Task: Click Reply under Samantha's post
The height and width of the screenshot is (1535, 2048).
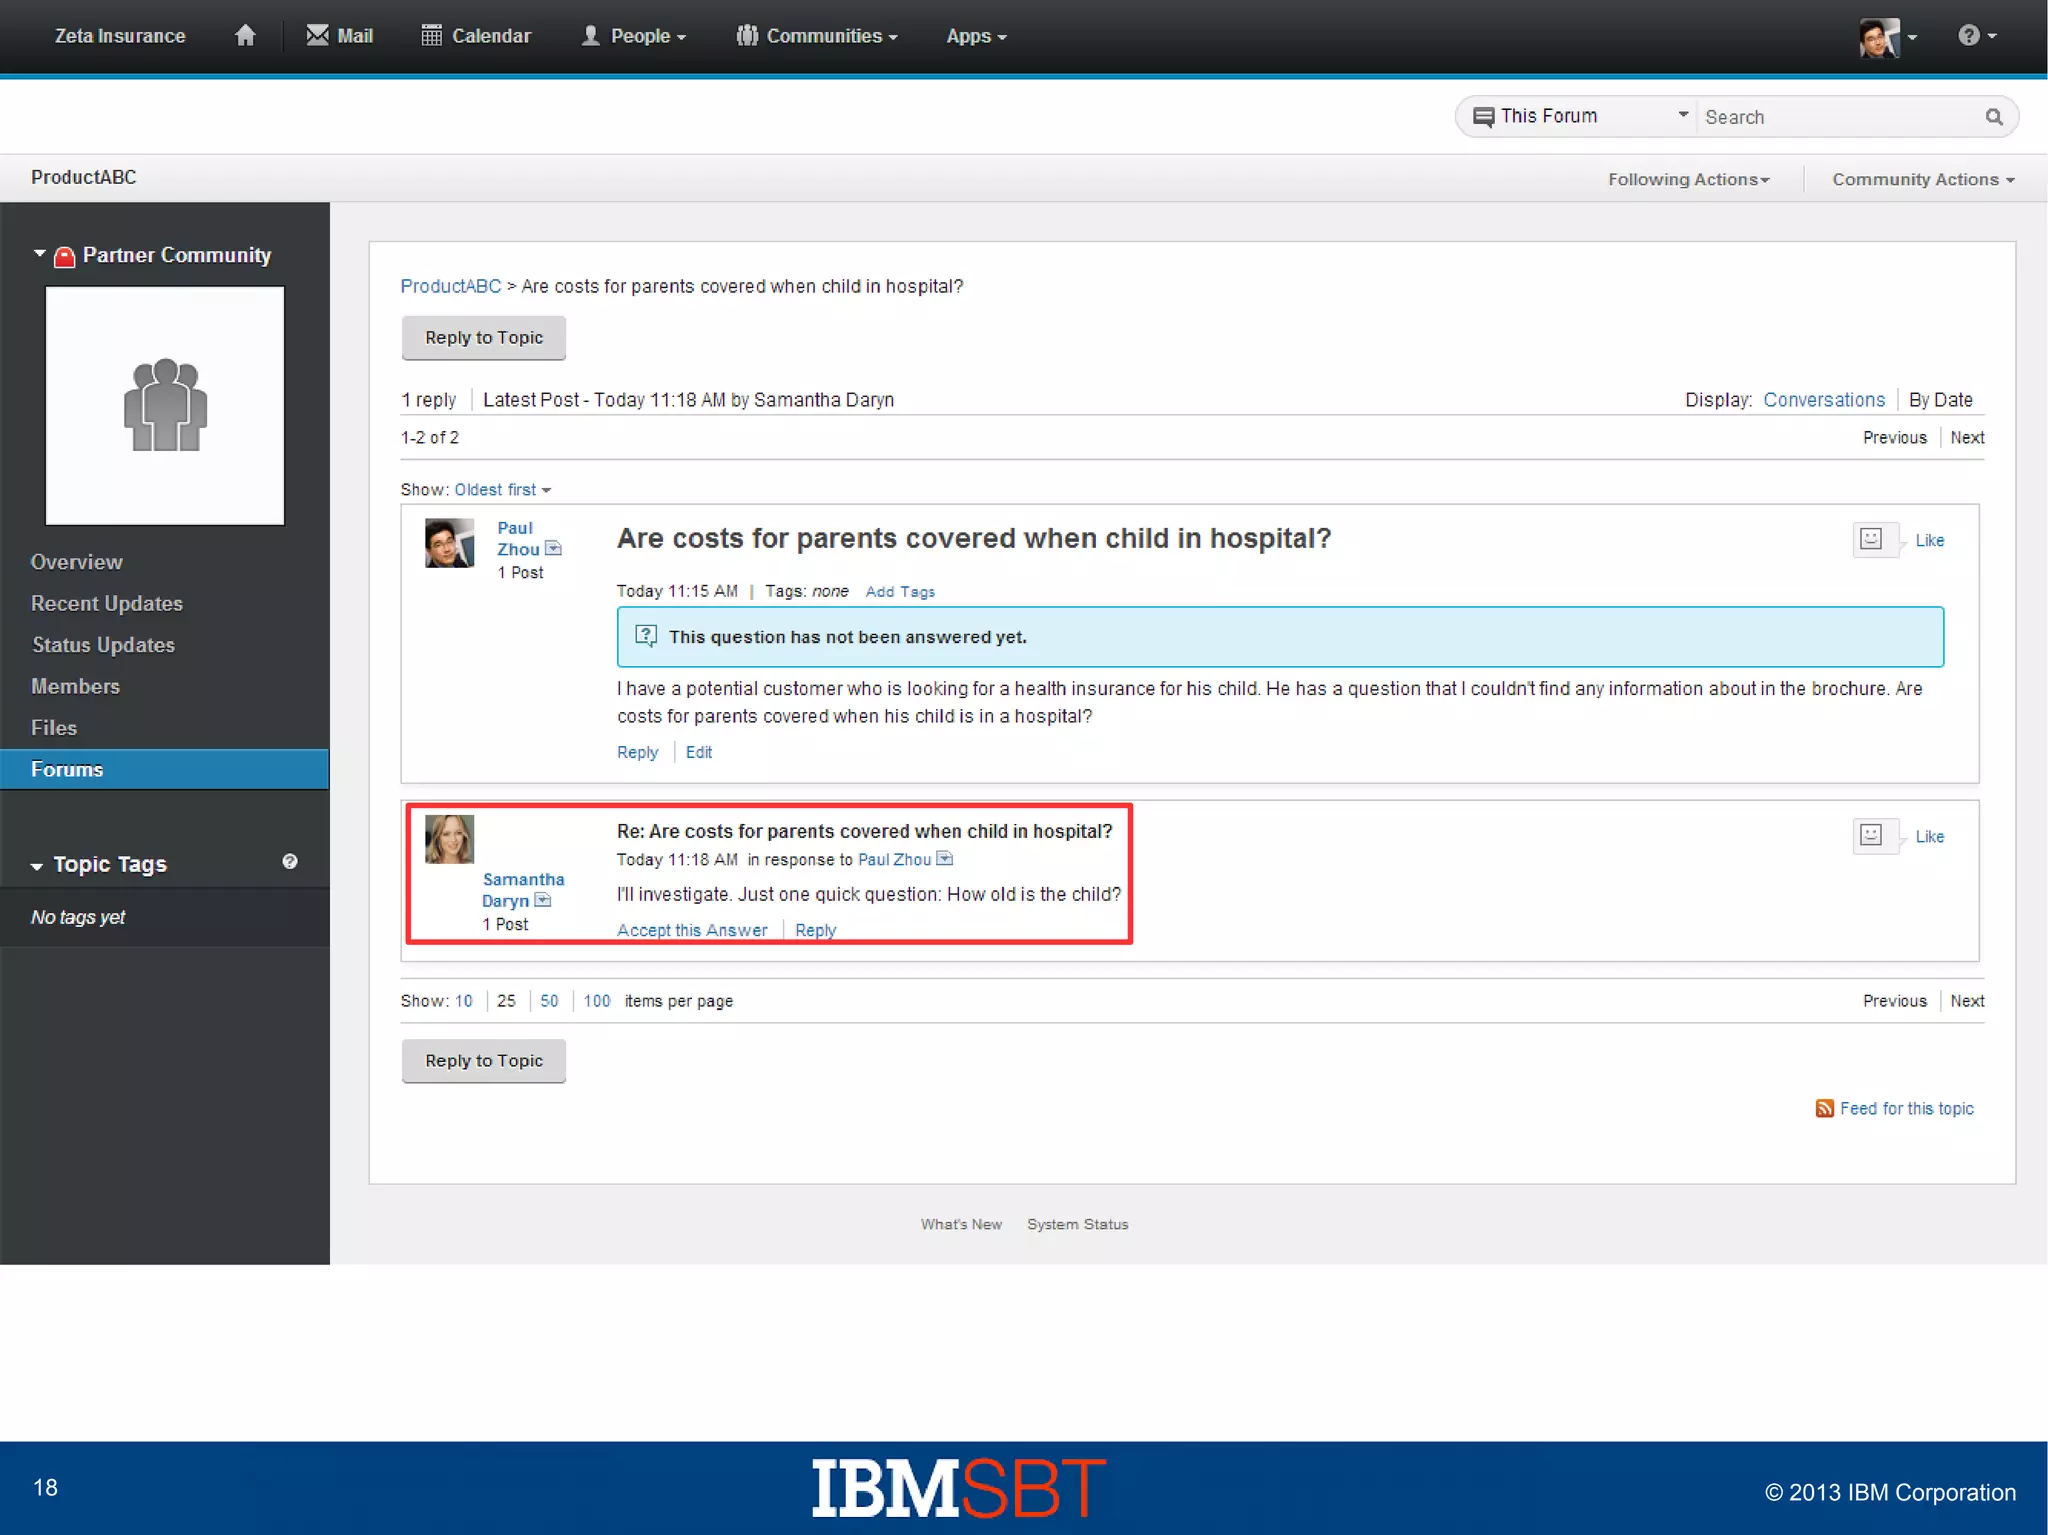Action: pos(815,930)
